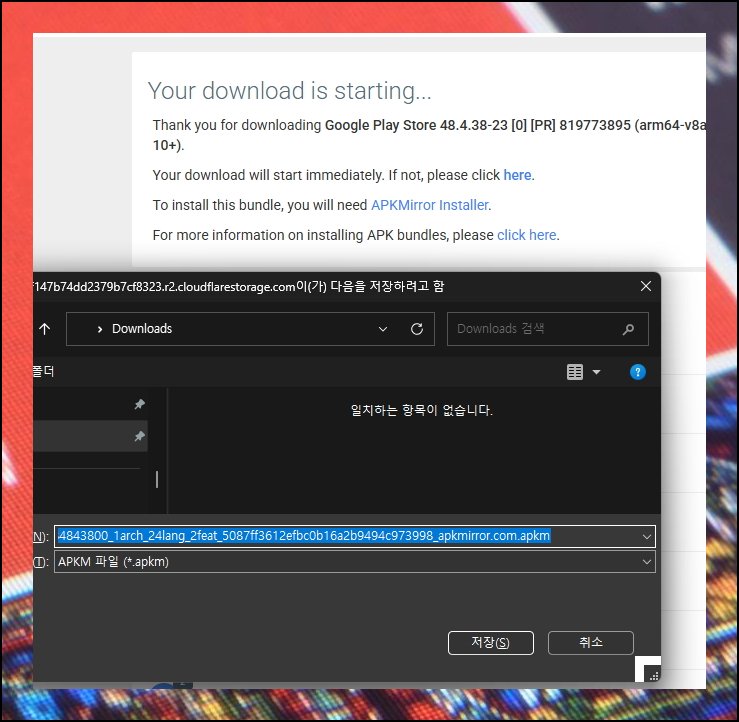Screen dimensions: 739x722
Task: Click the 'Your download is starting...' heading
Action: (x=289, y=90)
